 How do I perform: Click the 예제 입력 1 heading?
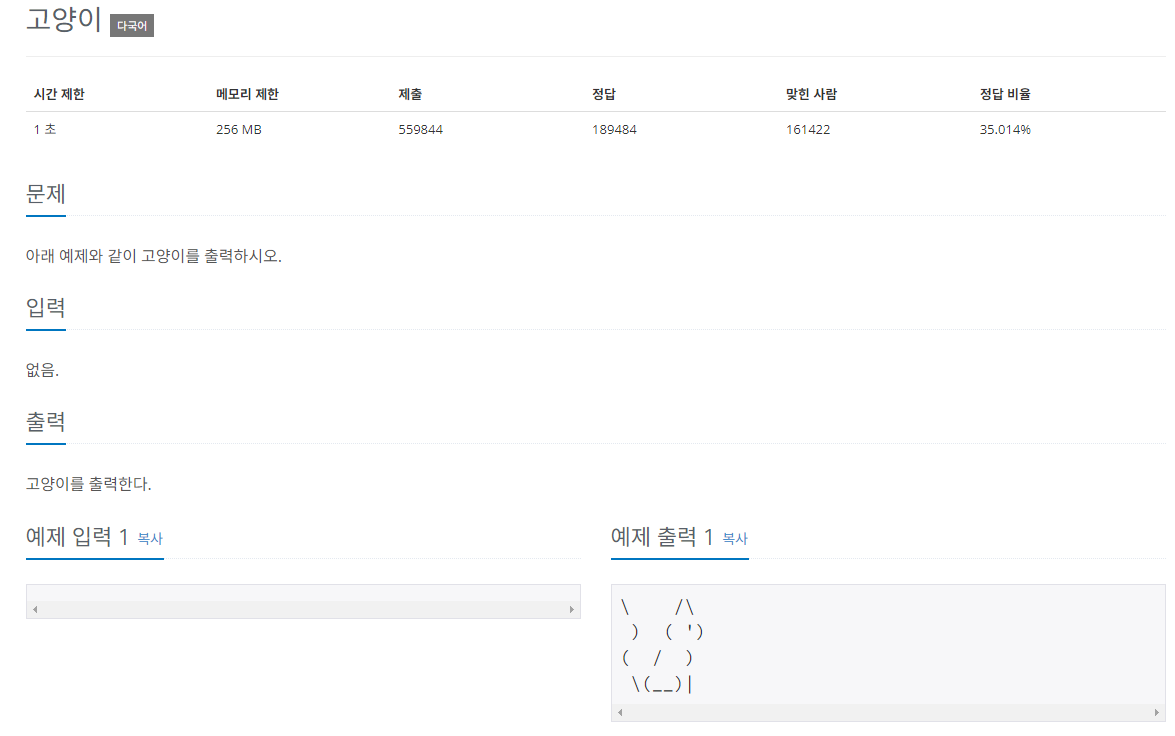77,537
